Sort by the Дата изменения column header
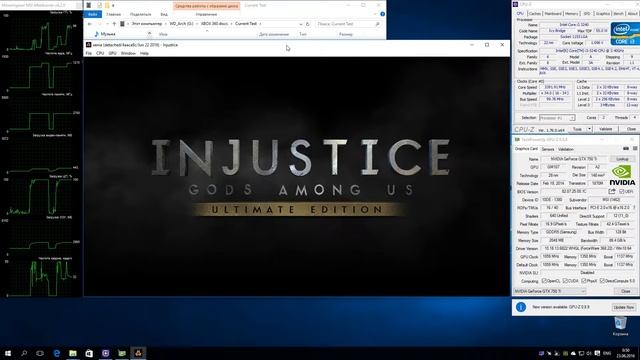This screenshot has width=640, height=360. (x=274, y=34)
